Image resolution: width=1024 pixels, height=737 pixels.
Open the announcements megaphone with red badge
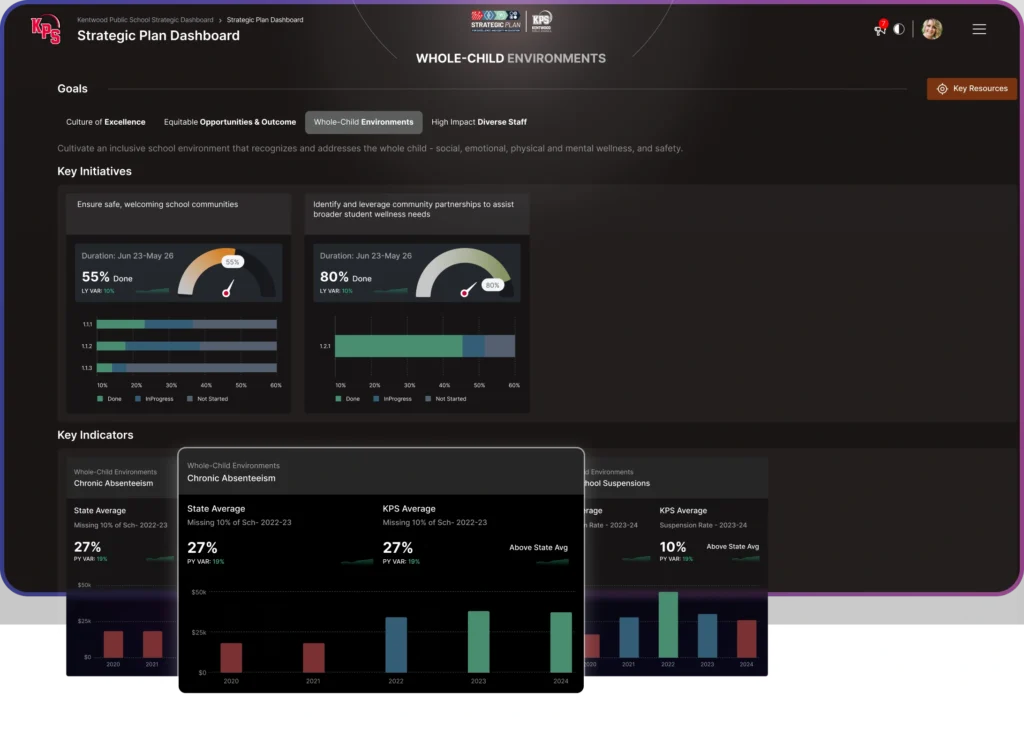tap(880, 29)
